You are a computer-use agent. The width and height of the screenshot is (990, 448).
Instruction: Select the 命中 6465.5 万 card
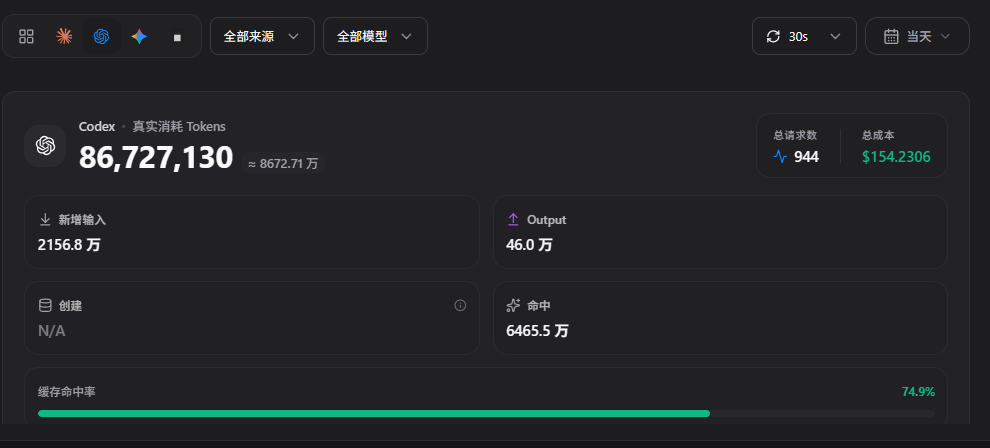(x=720, y=318)
